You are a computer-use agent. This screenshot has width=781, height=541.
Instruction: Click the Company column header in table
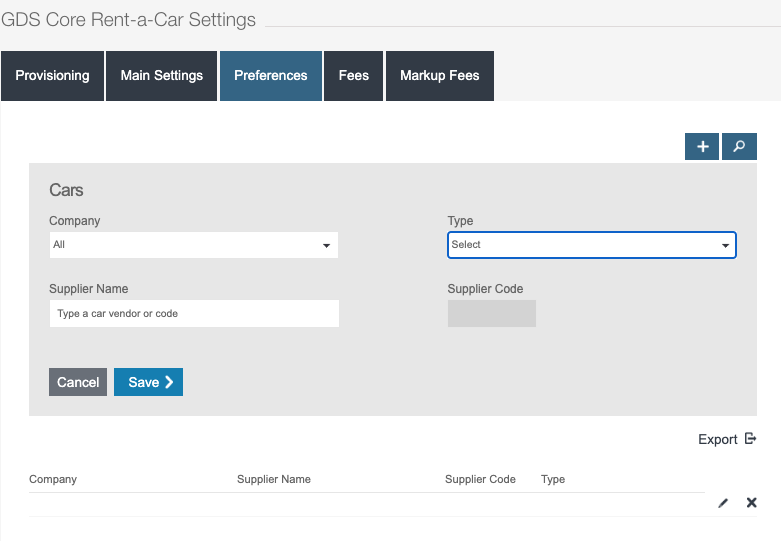pos(53,479)
